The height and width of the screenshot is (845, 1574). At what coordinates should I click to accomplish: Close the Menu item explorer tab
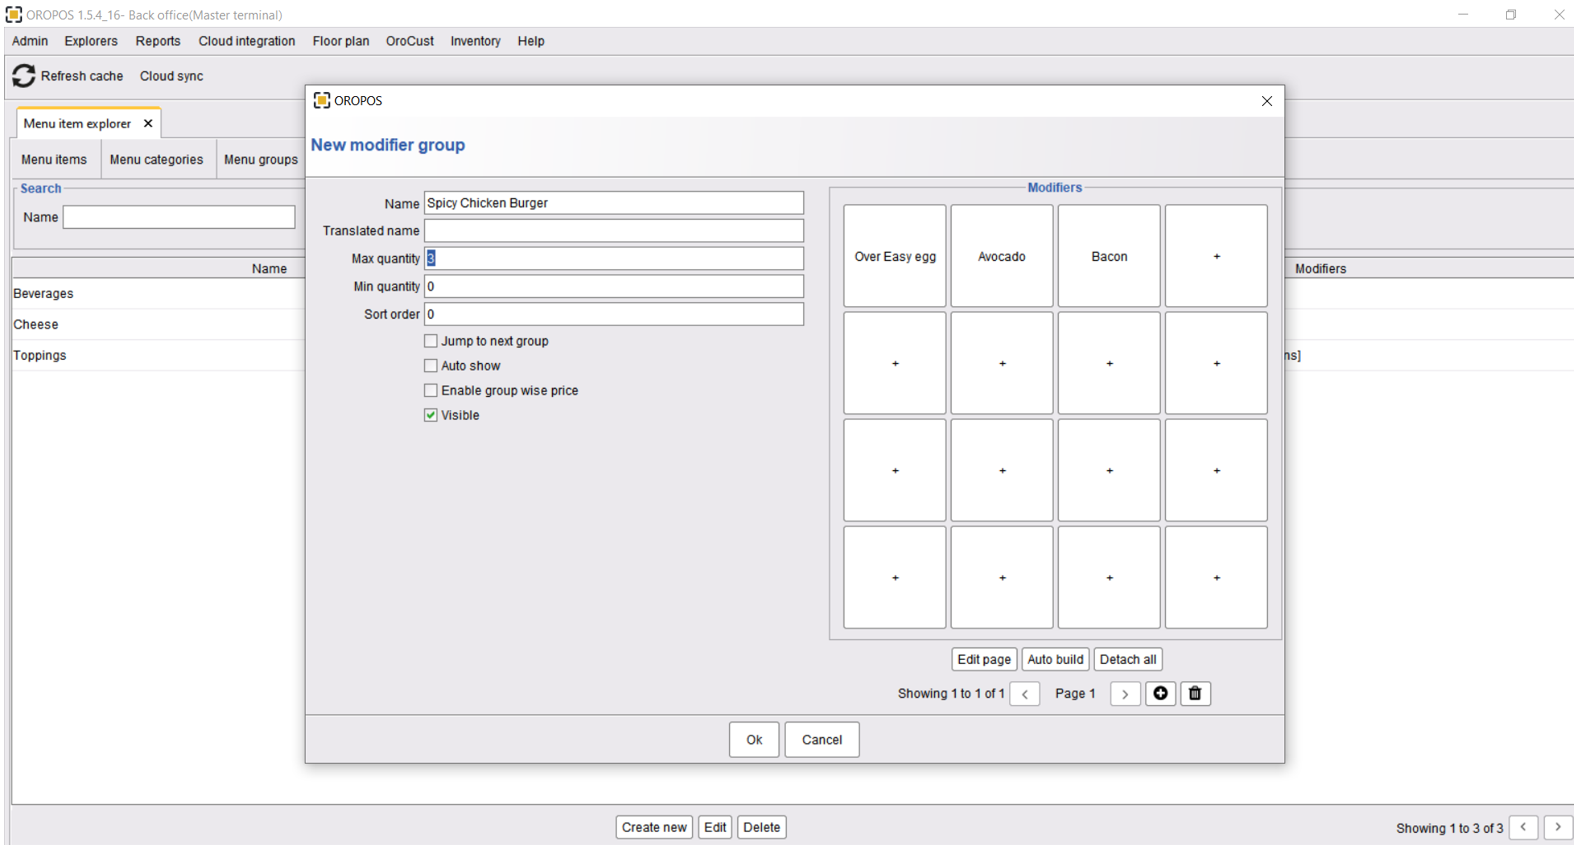148,123
